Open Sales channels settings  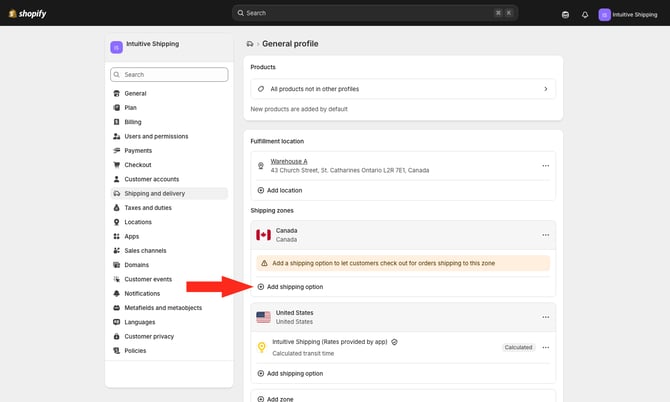pos(169,251)
